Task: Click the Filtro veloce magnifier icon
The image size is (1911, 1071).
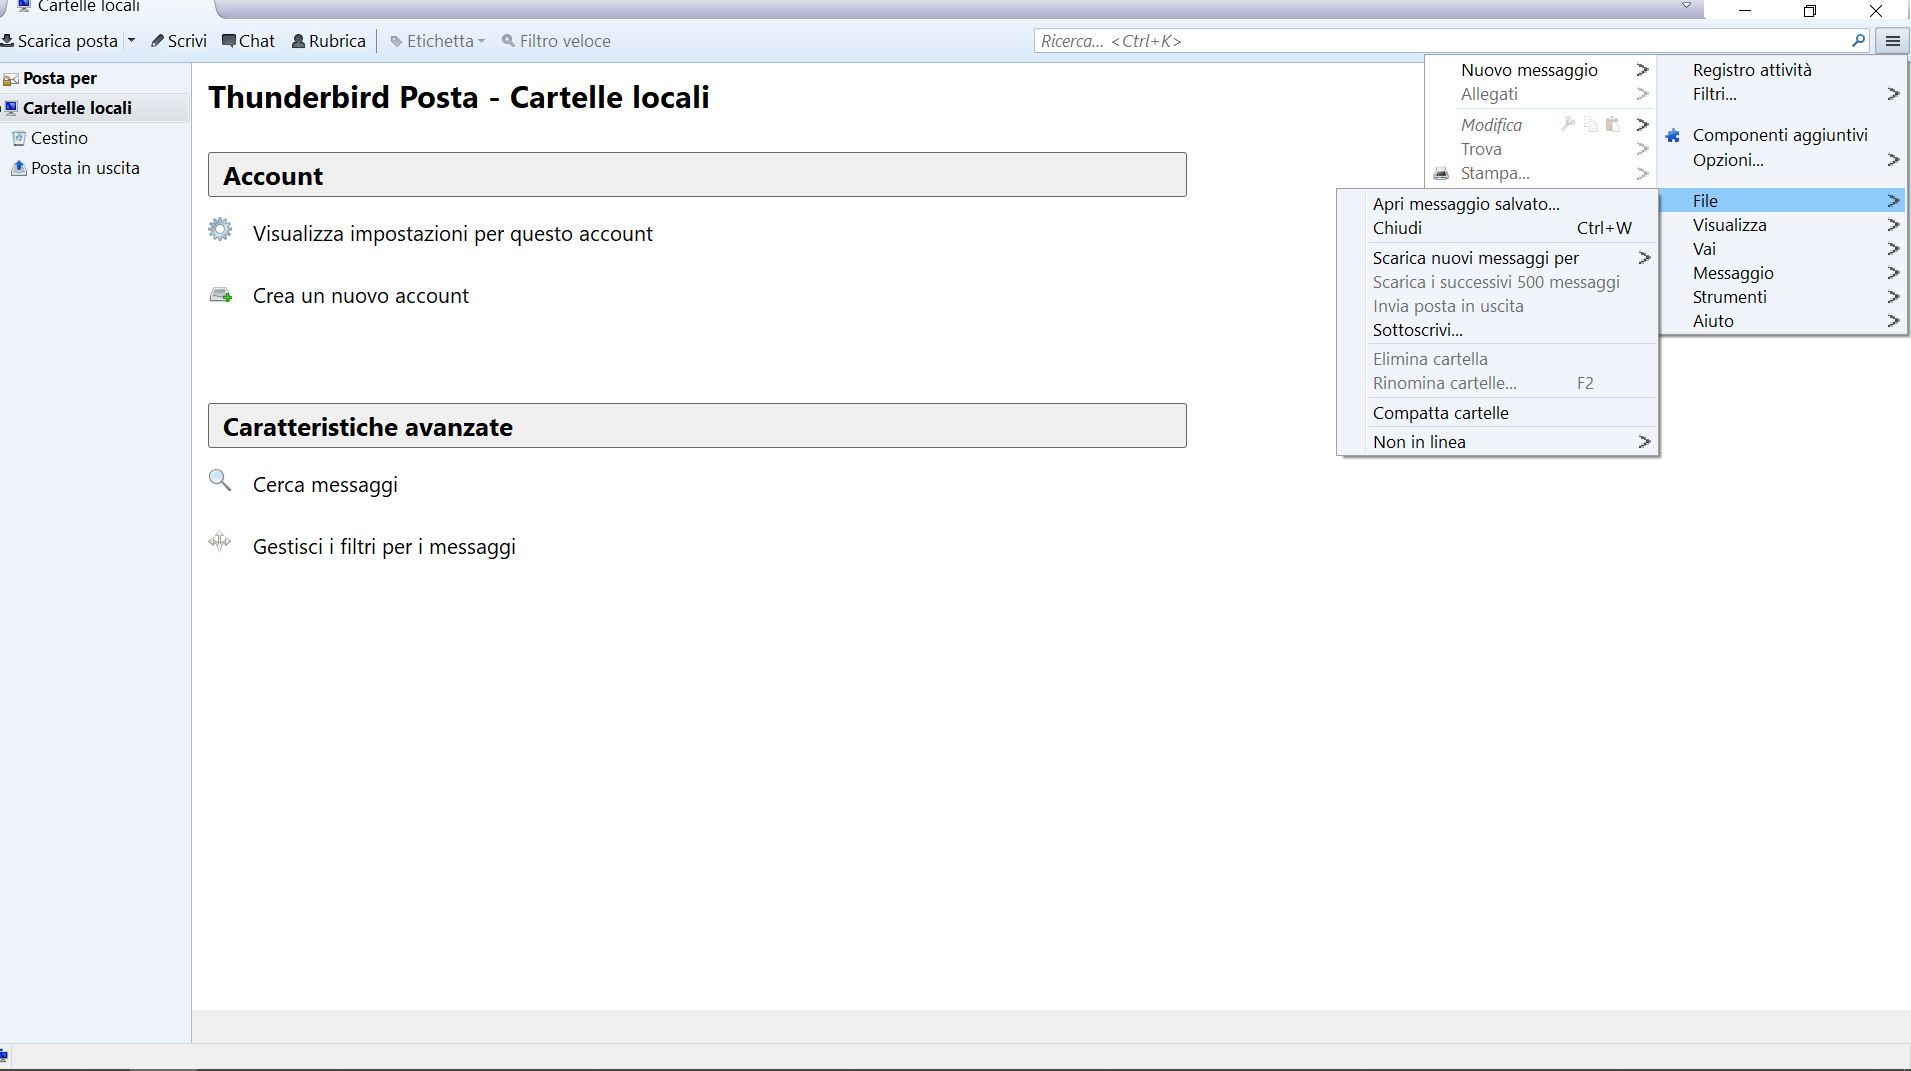Action: click(x=508, y=41)
